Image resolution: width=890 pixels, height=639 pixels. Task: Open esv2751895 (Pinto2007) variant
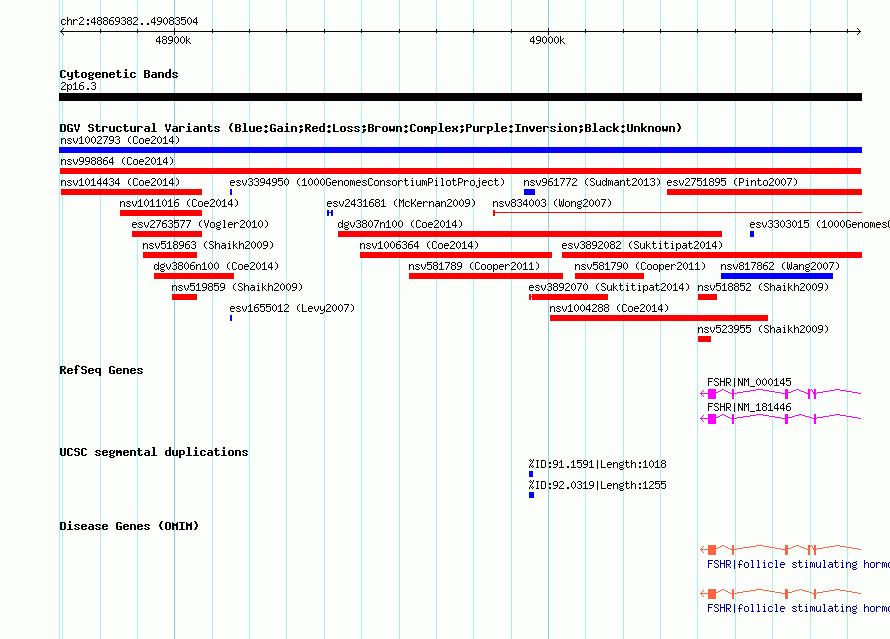(732, 182)
